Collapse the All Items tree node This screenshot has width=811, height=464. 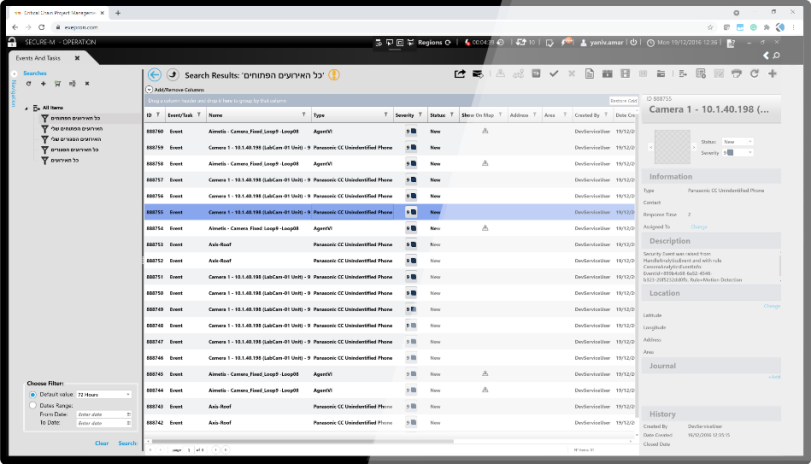point(26,108)
